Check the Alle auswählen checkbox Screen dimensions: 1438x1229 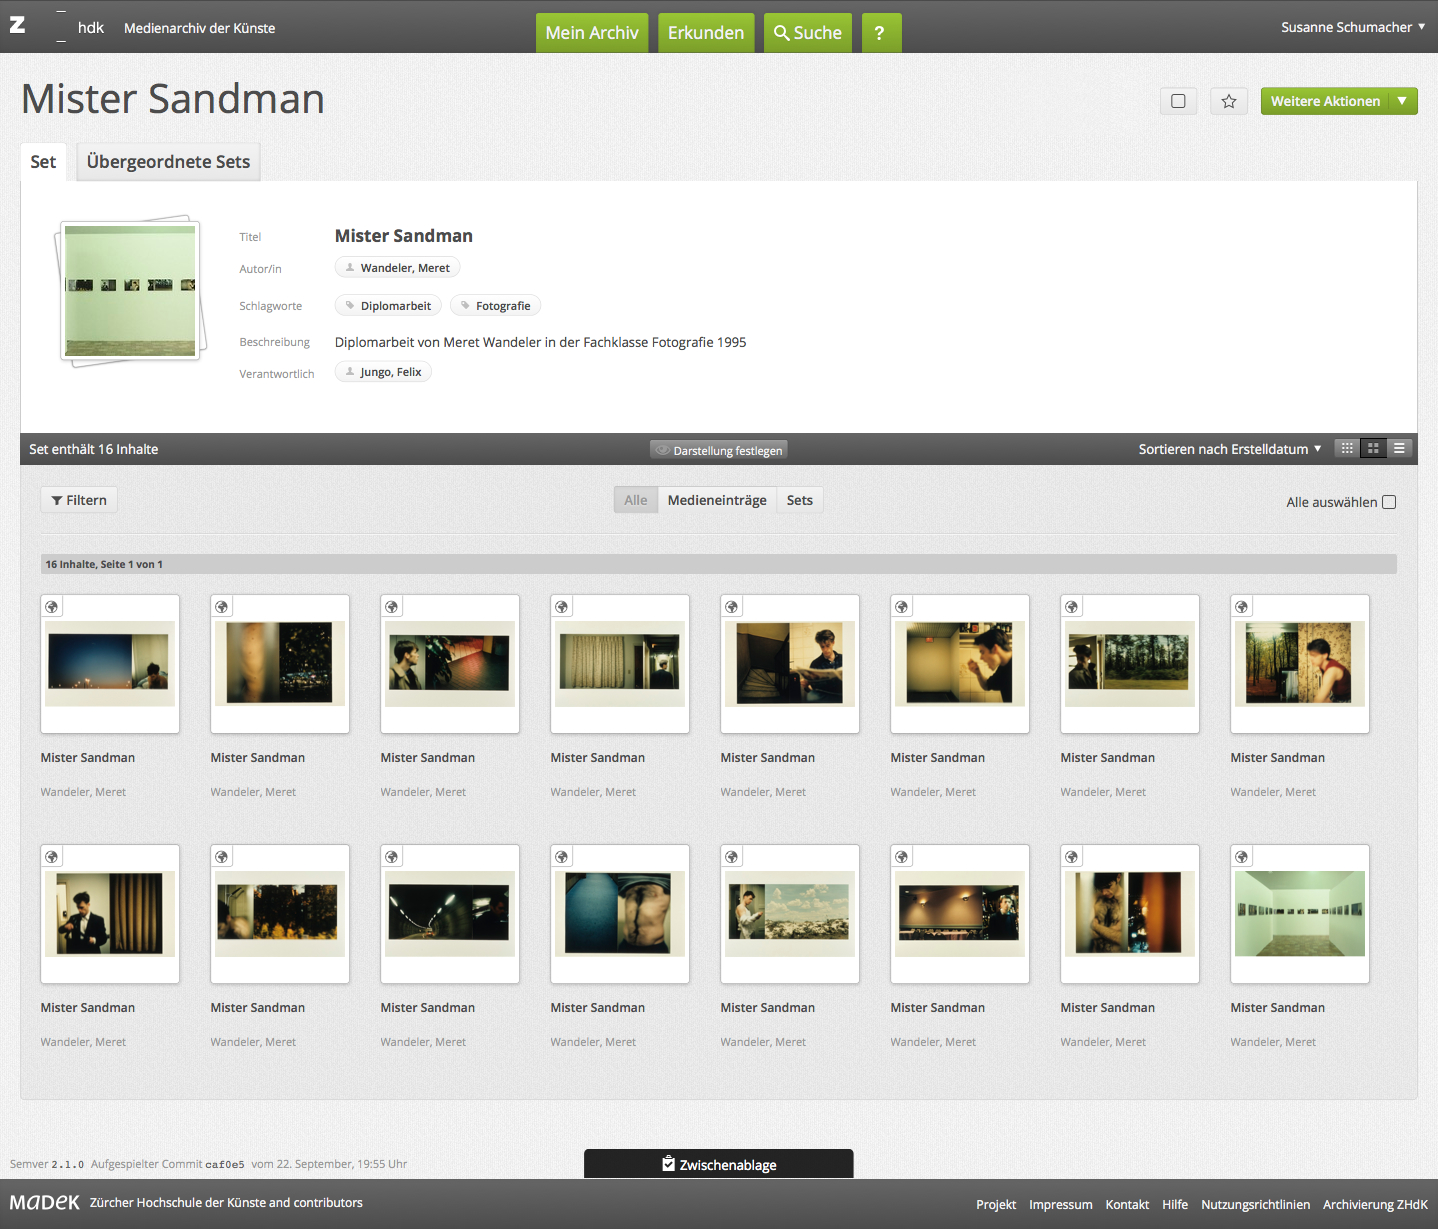pos(1389,502)
